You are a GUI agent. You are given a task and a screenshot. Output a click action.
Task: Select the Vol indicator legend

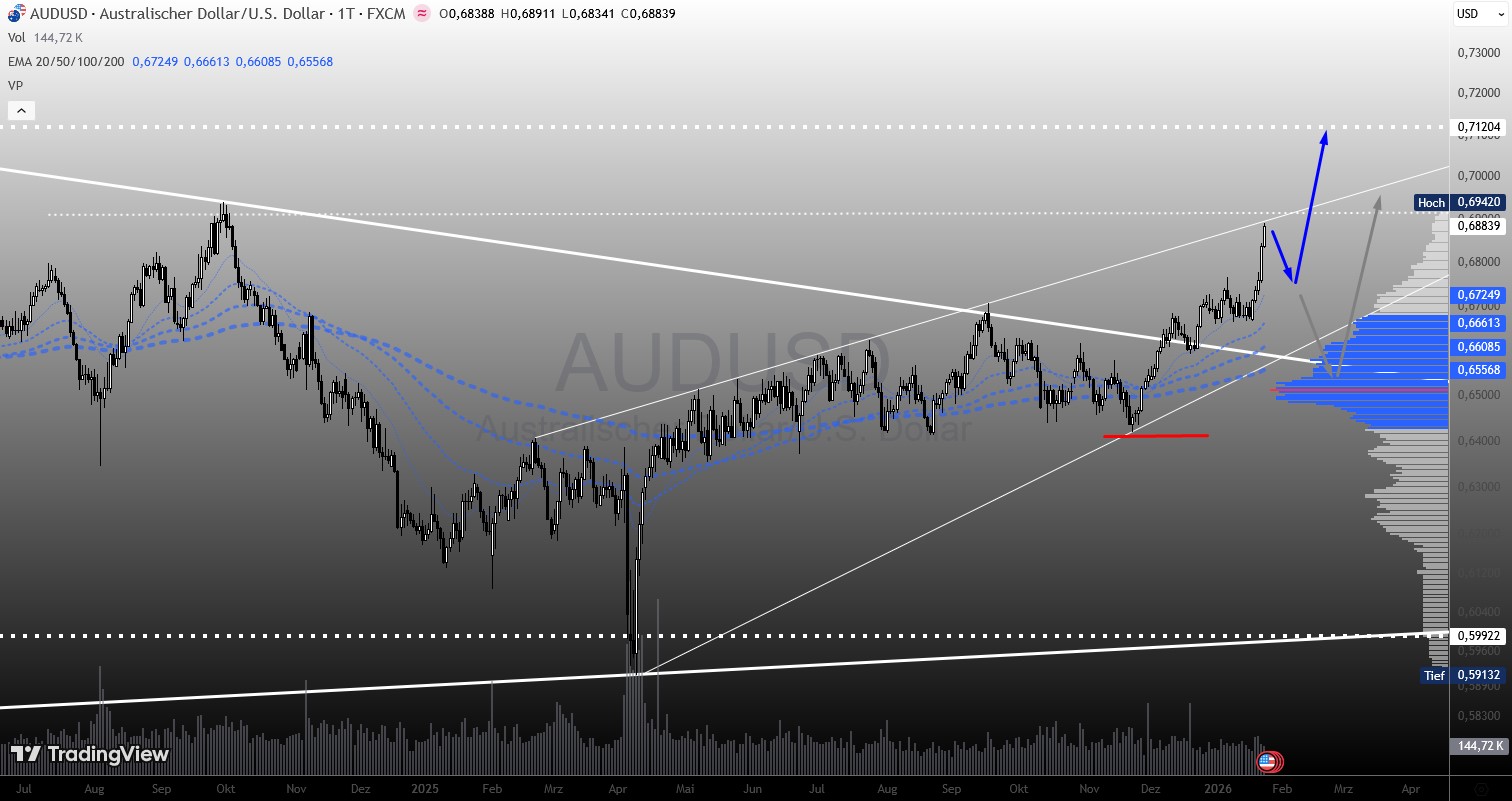(x=18, y=37)
